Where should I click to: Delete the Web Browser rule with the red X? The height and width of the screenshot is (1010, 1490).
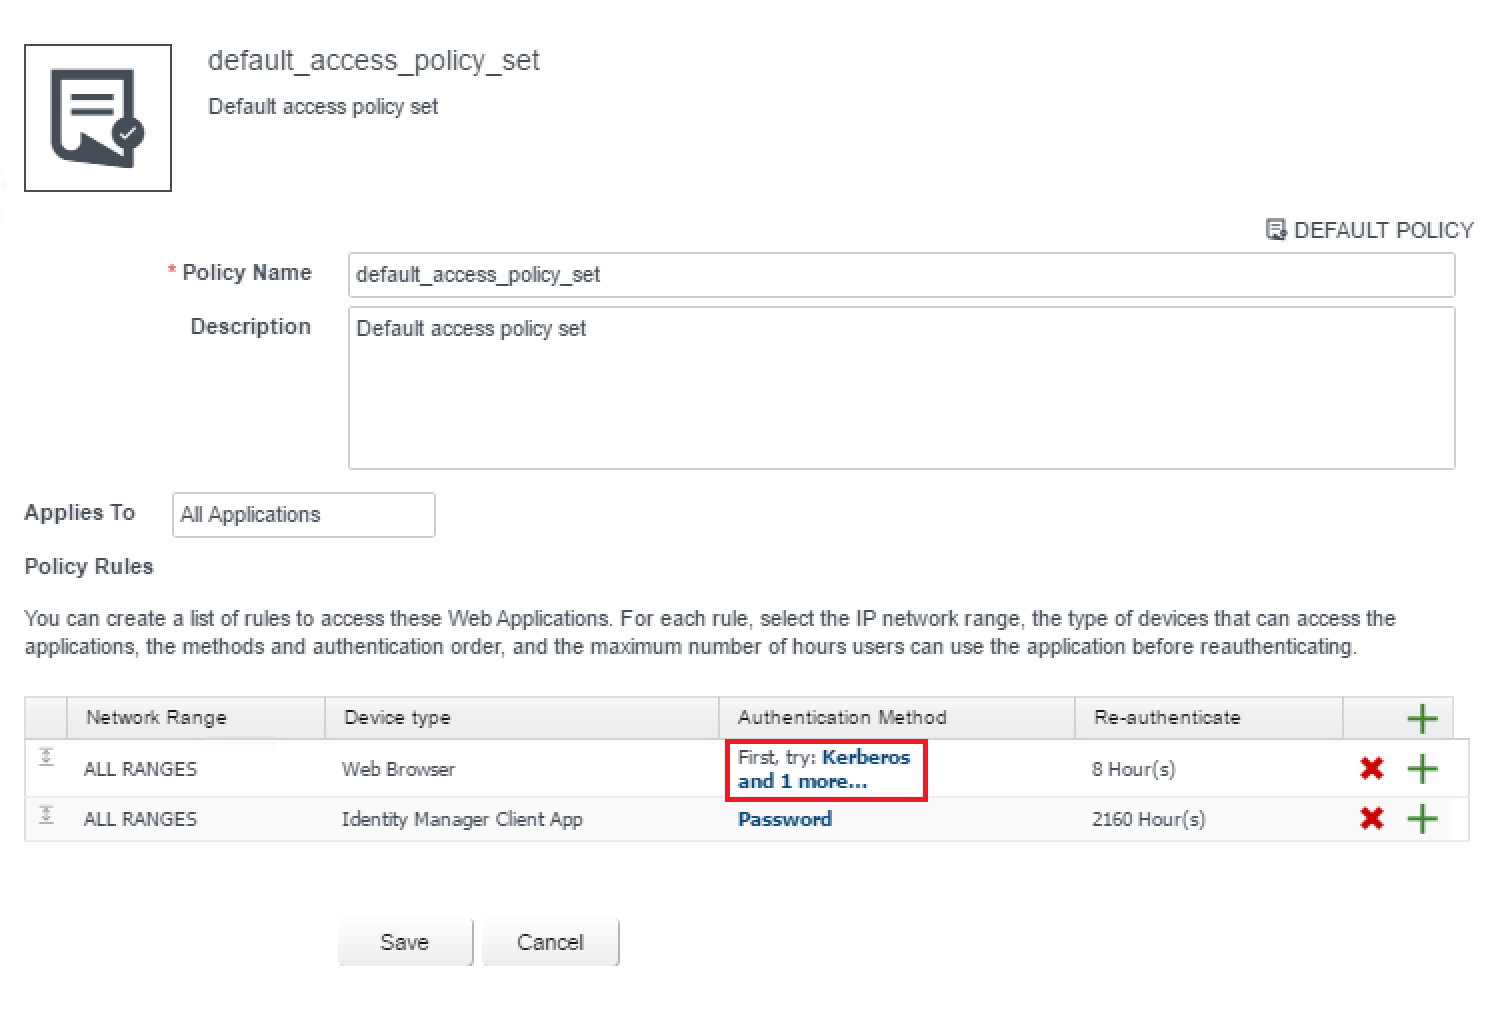(1372, 768)
